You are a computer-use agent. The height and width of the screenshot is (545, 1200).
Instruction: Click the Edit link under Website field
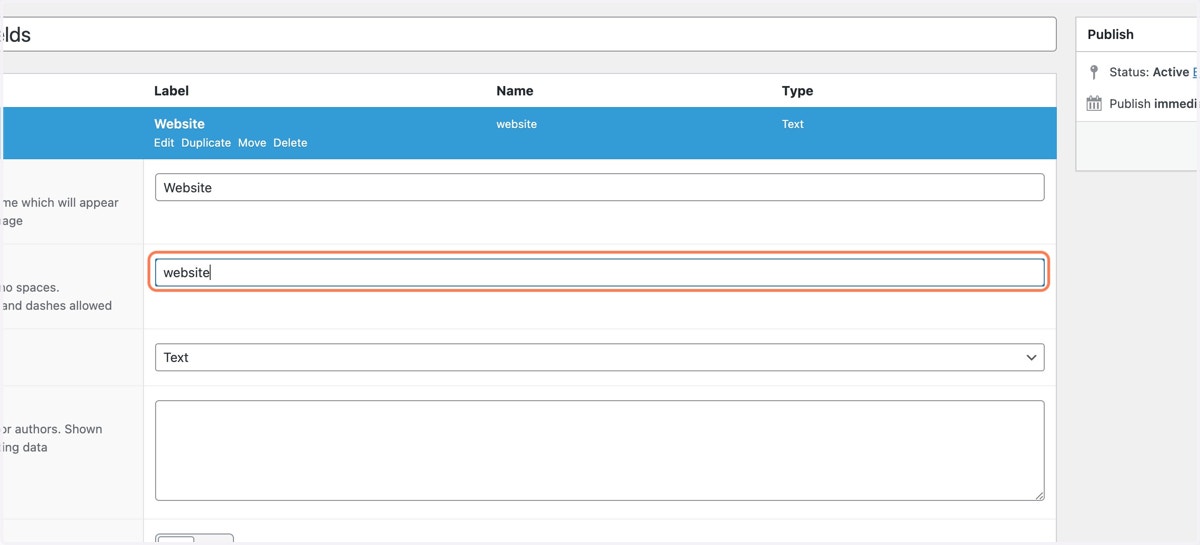click(164, 143)
